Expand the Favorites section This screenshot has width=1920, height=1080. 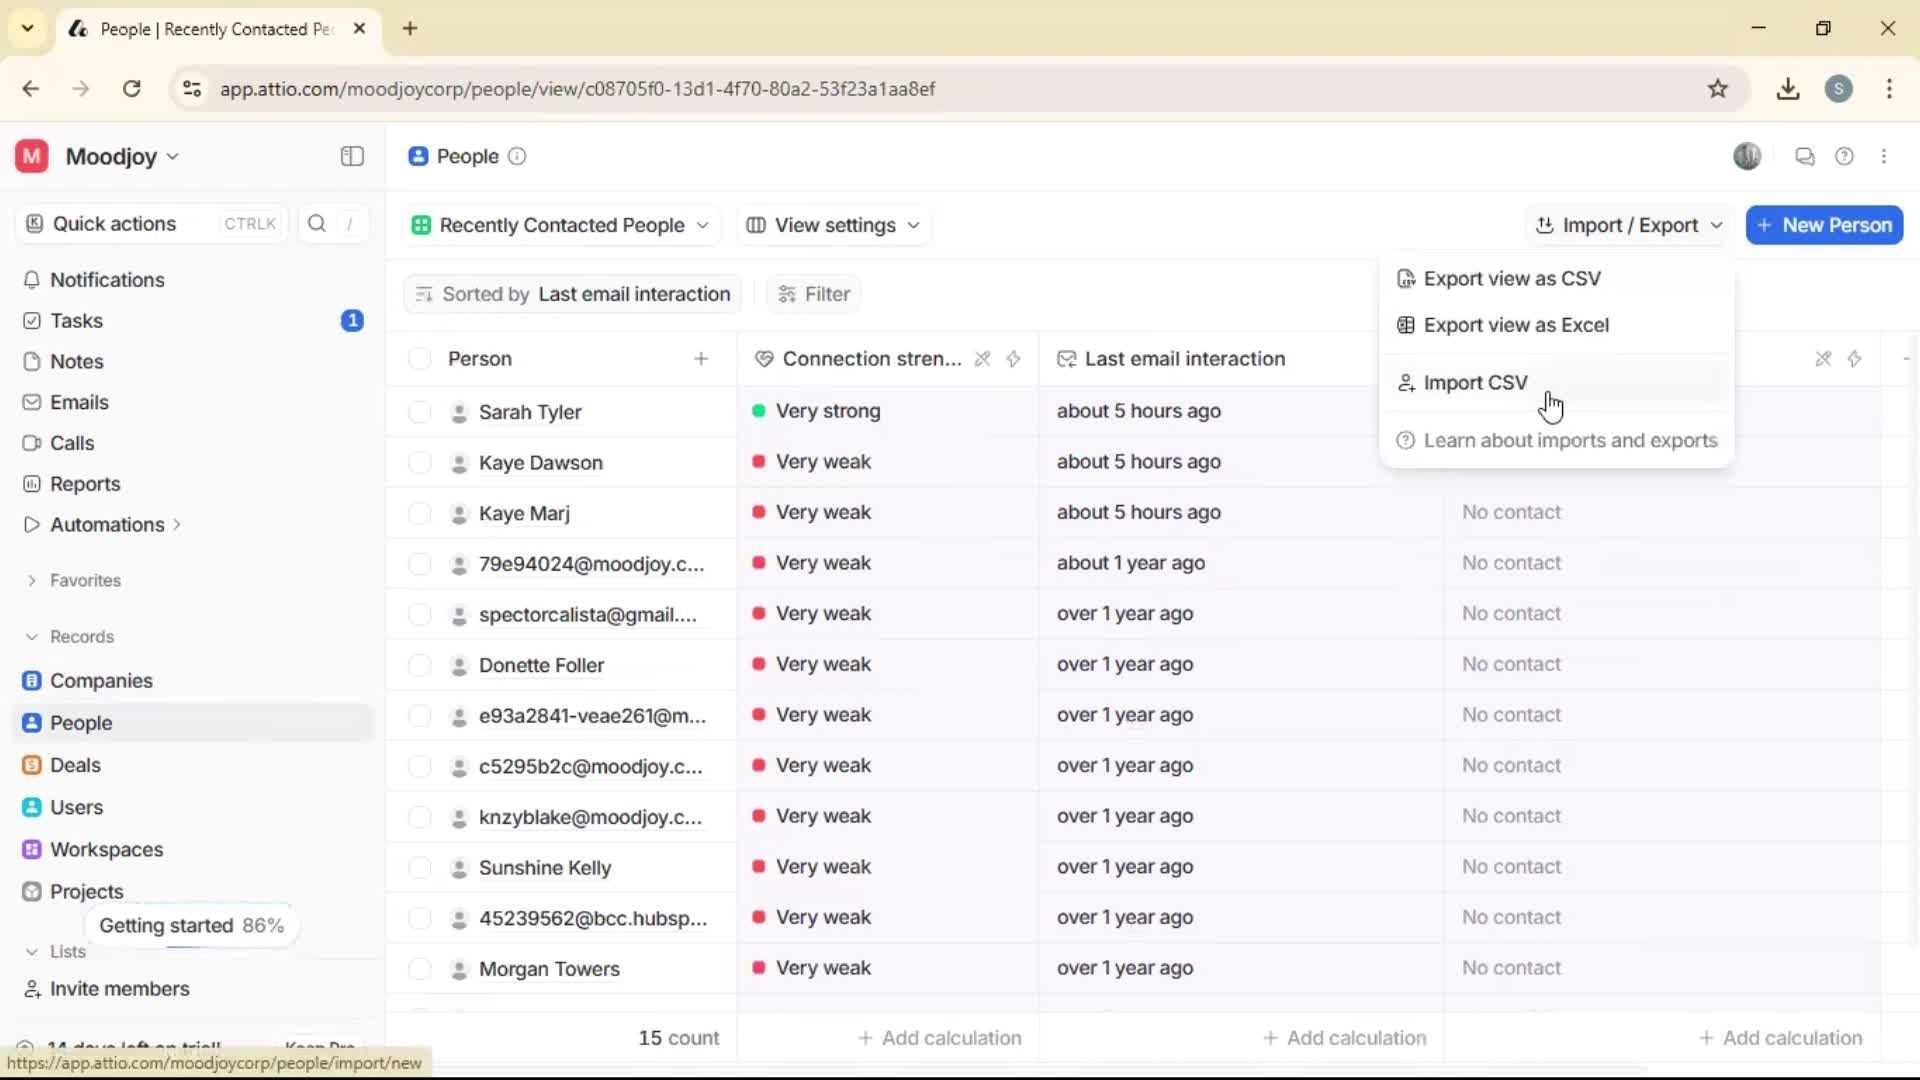coord(32,581)
